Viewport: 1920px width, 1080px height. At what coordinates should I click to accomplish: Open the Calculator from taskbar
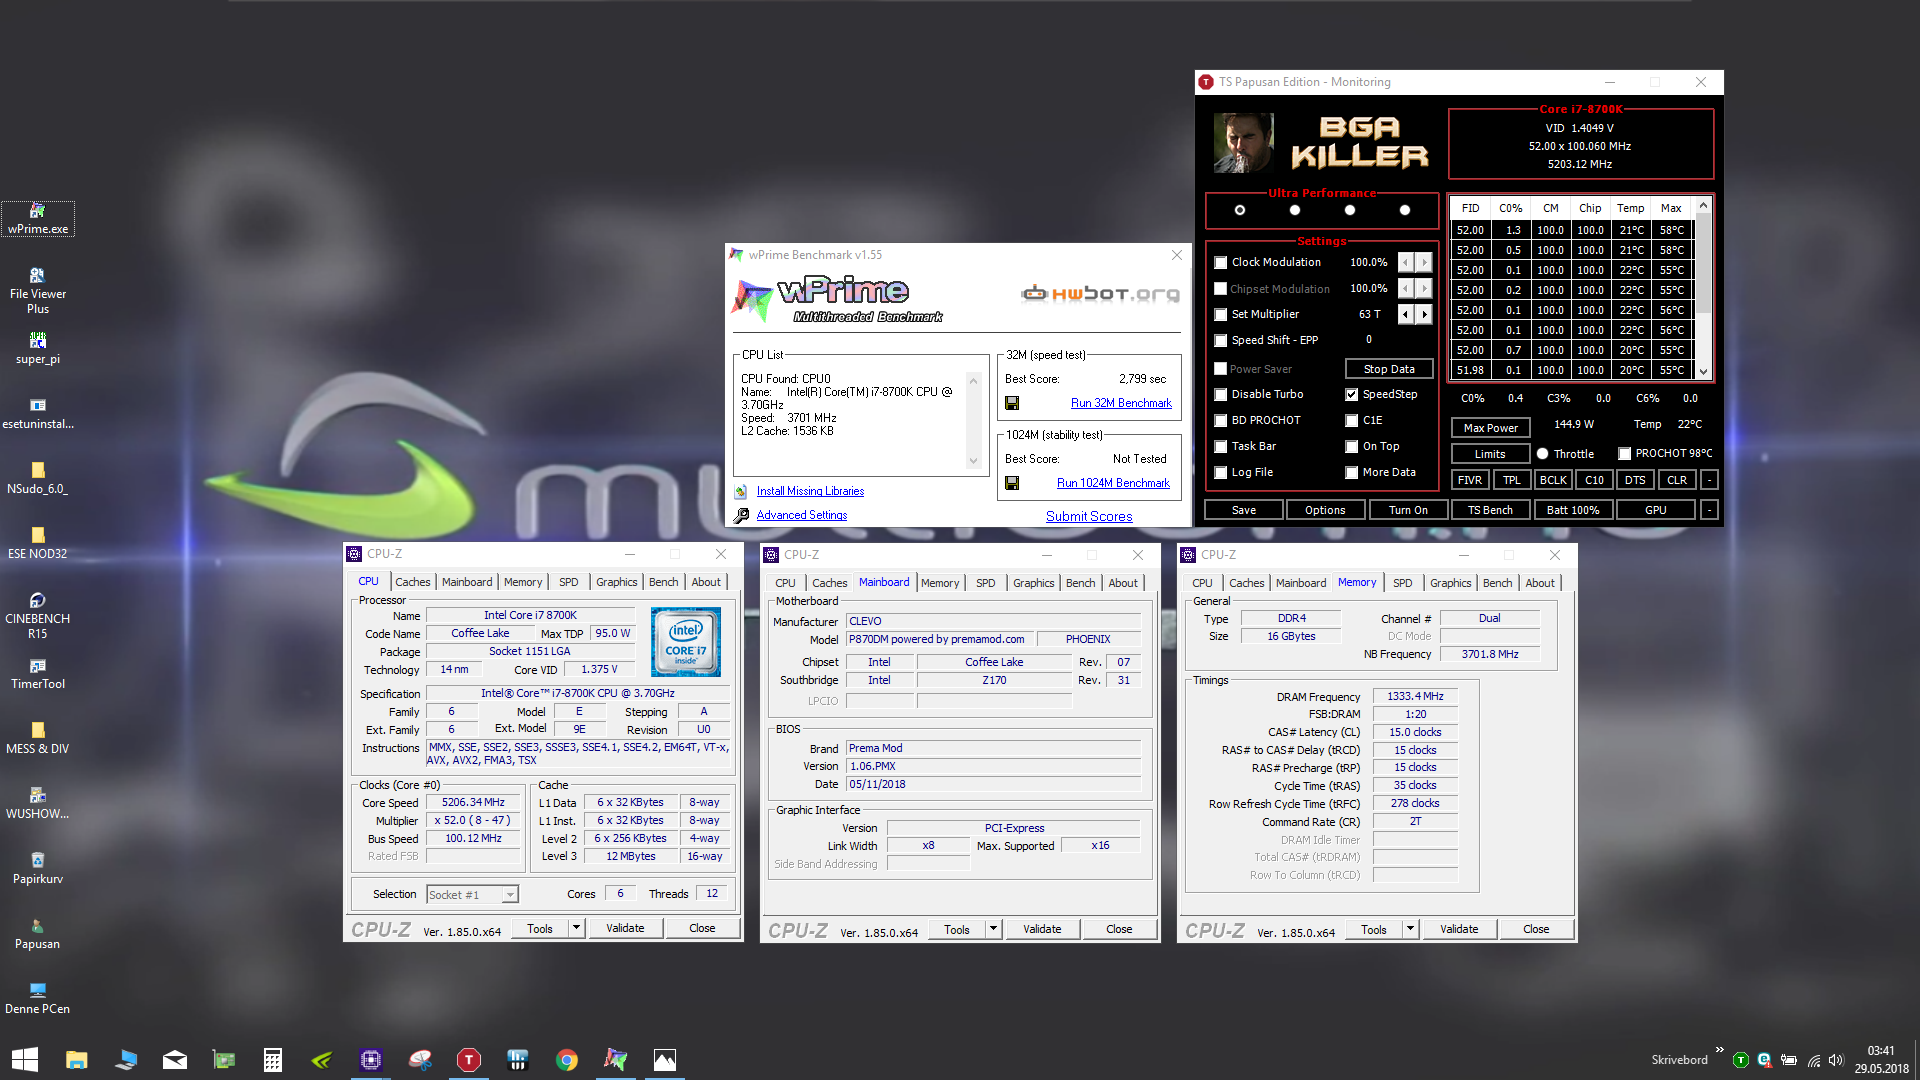click(x=272, y=1060)
